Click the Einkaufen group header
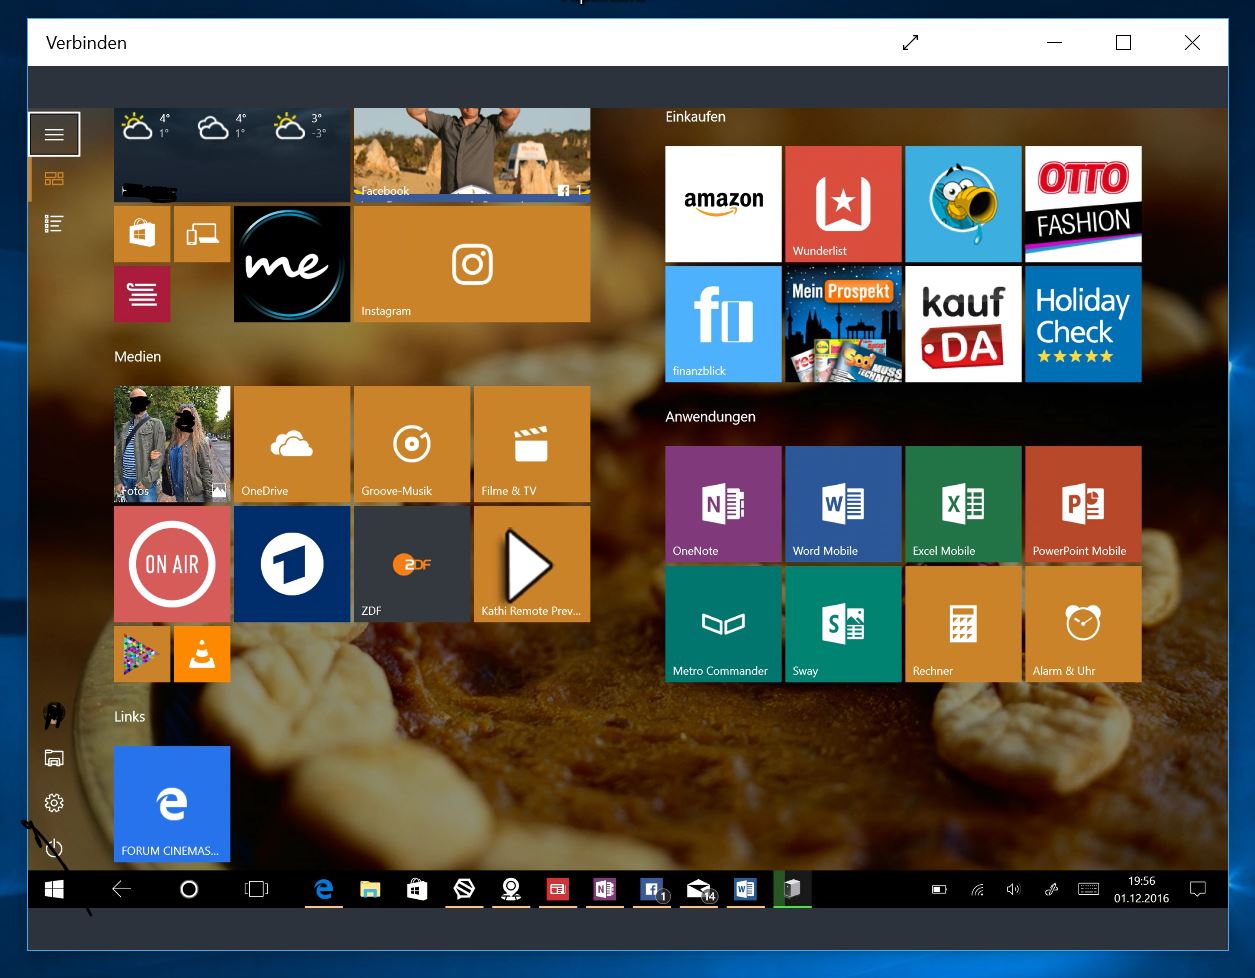Image resolution: width=1255 pixels, height=978 pixels. pos(695,117)
